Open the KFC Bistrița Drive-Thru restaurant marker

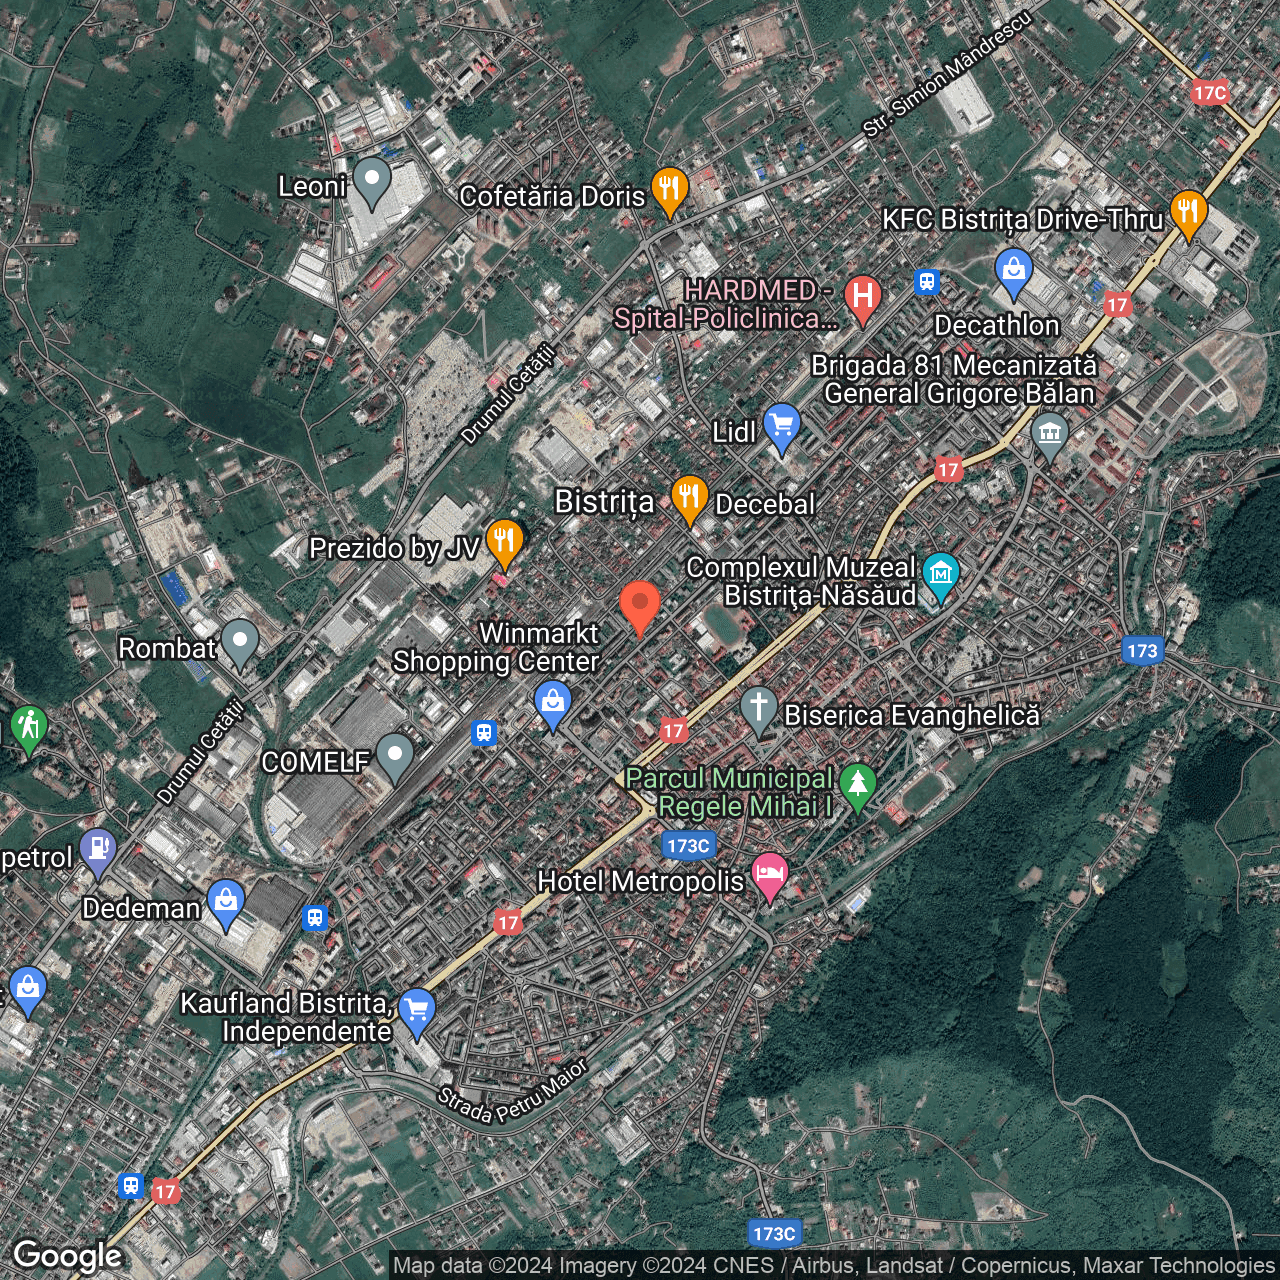1189,212
